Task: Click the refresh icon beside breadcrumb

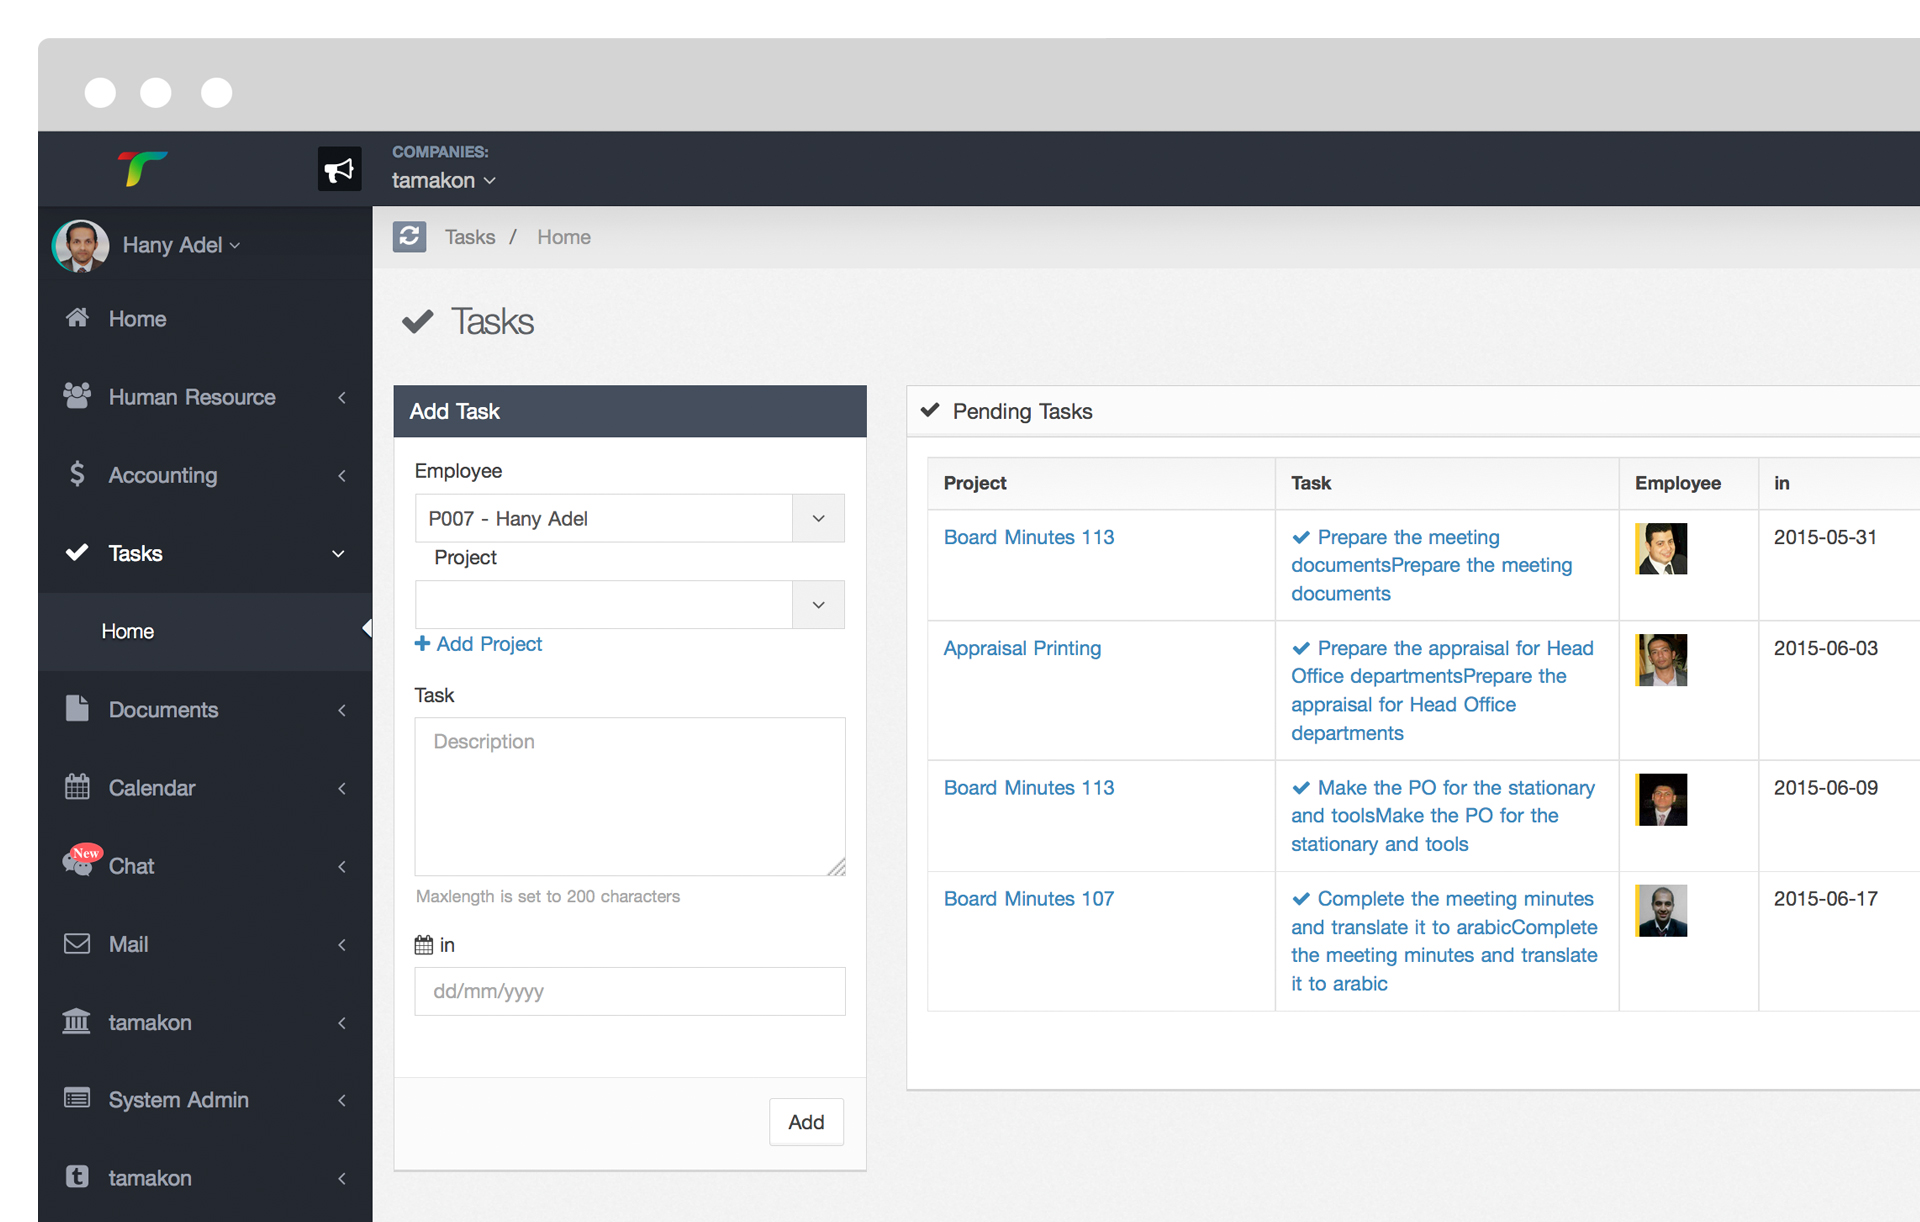Action: (409, 237)
